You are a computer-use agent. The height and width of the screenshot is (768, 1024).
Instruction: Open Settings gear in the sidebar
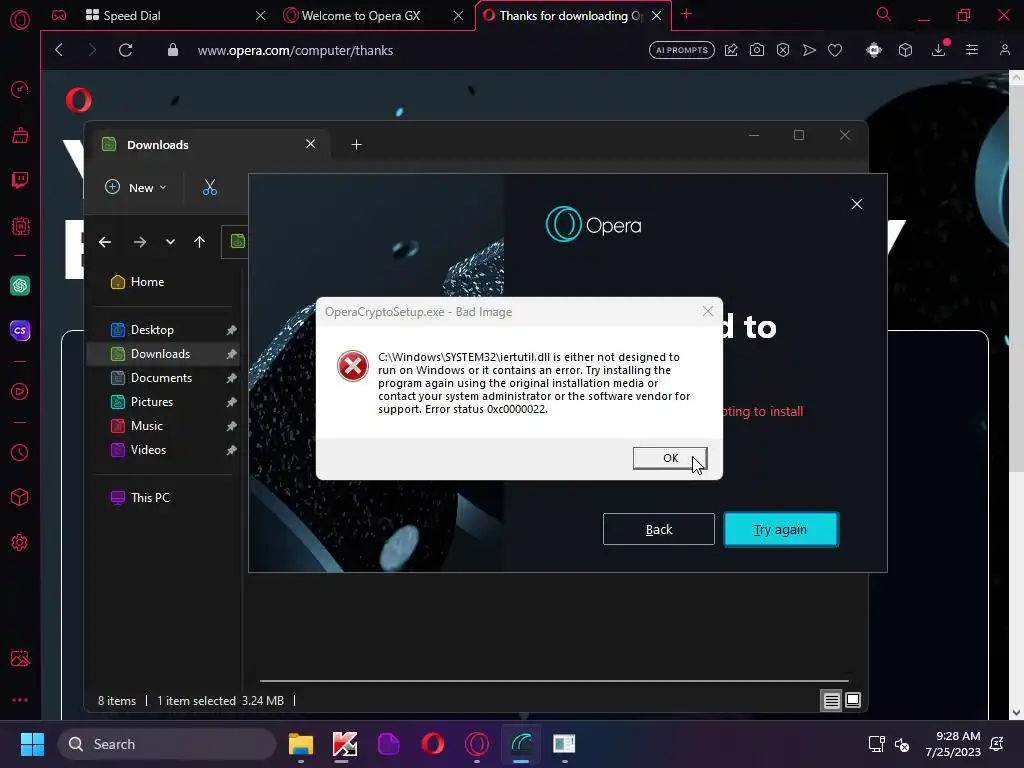pyautogui.click(x=20, y=542)
